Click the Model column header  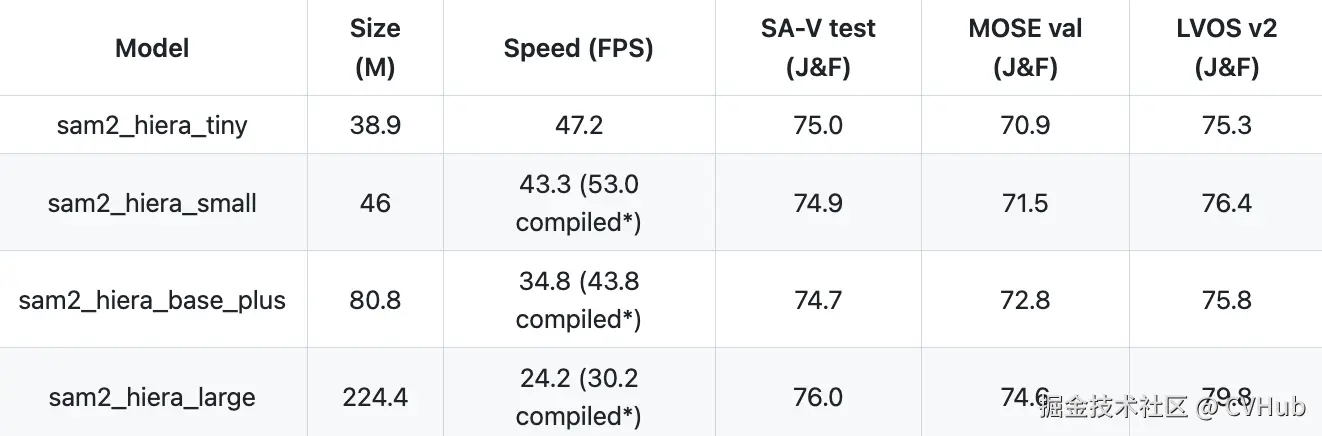tap(152, 48)
